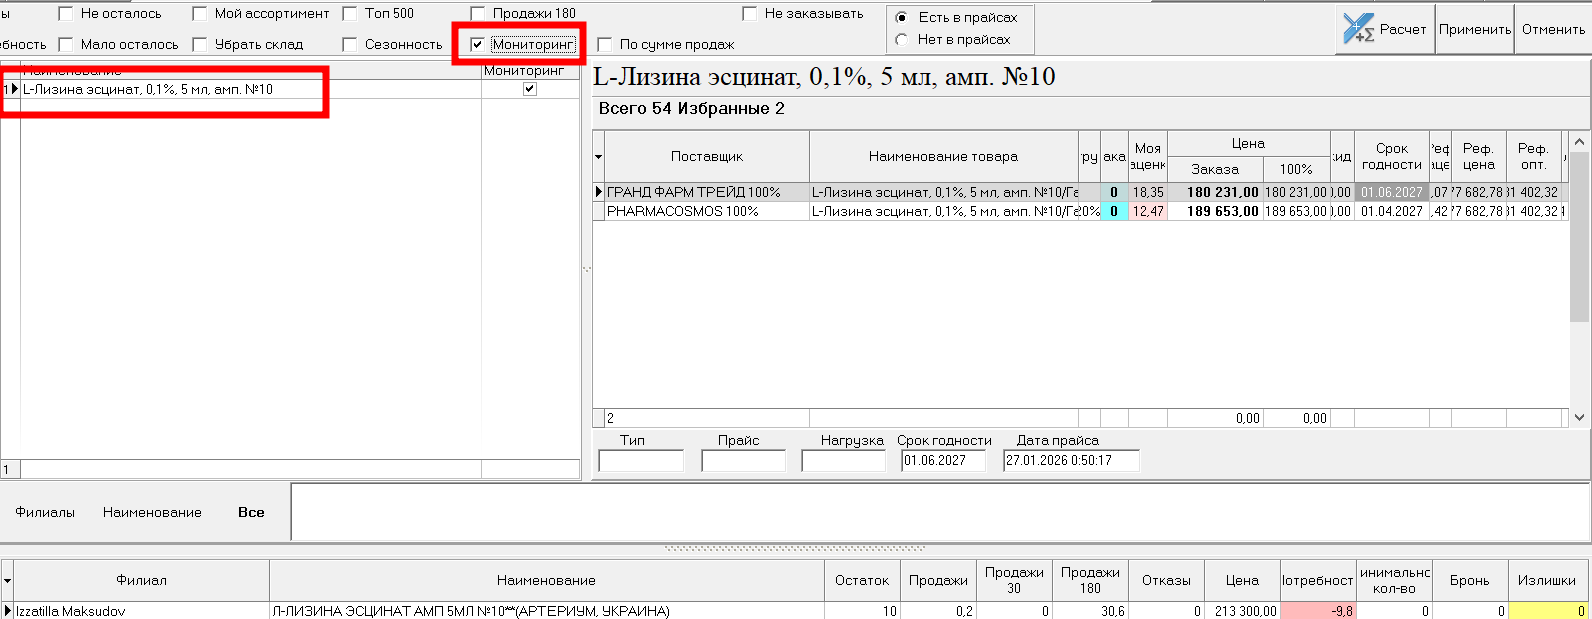The height and width of the screenshot is (619, 1592).
Task: Click the Прайс input field
Action: pos(744,461)
